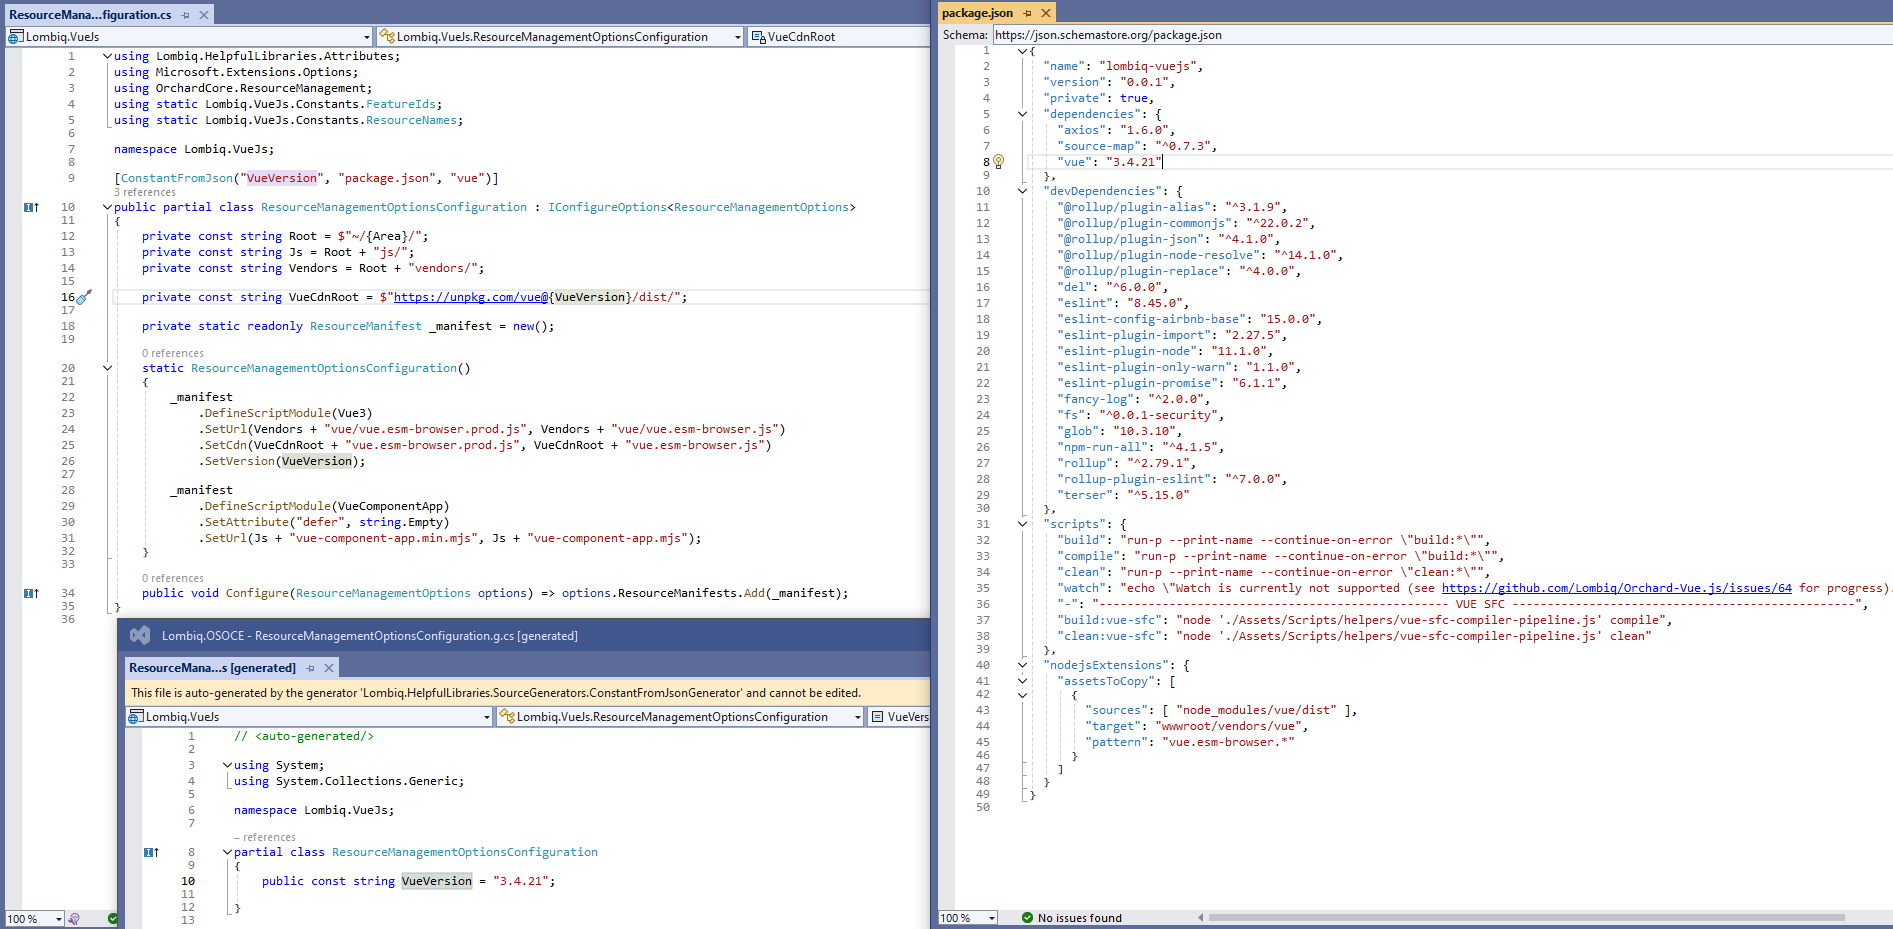Collapse the static constructor on line 20
The height and width of the screenshot is (929, 1893).
(107, 368)
